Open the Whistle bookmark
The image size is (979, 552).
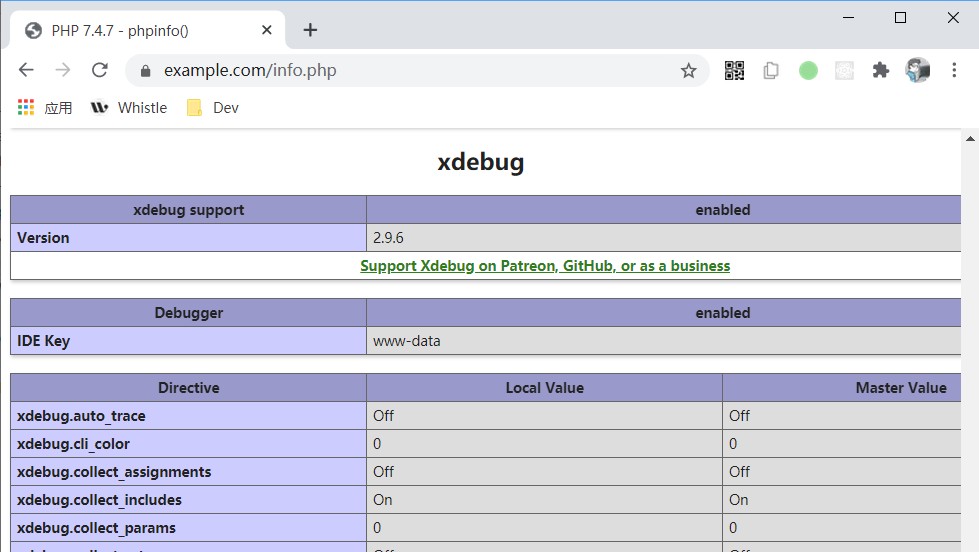pos(129,107)
